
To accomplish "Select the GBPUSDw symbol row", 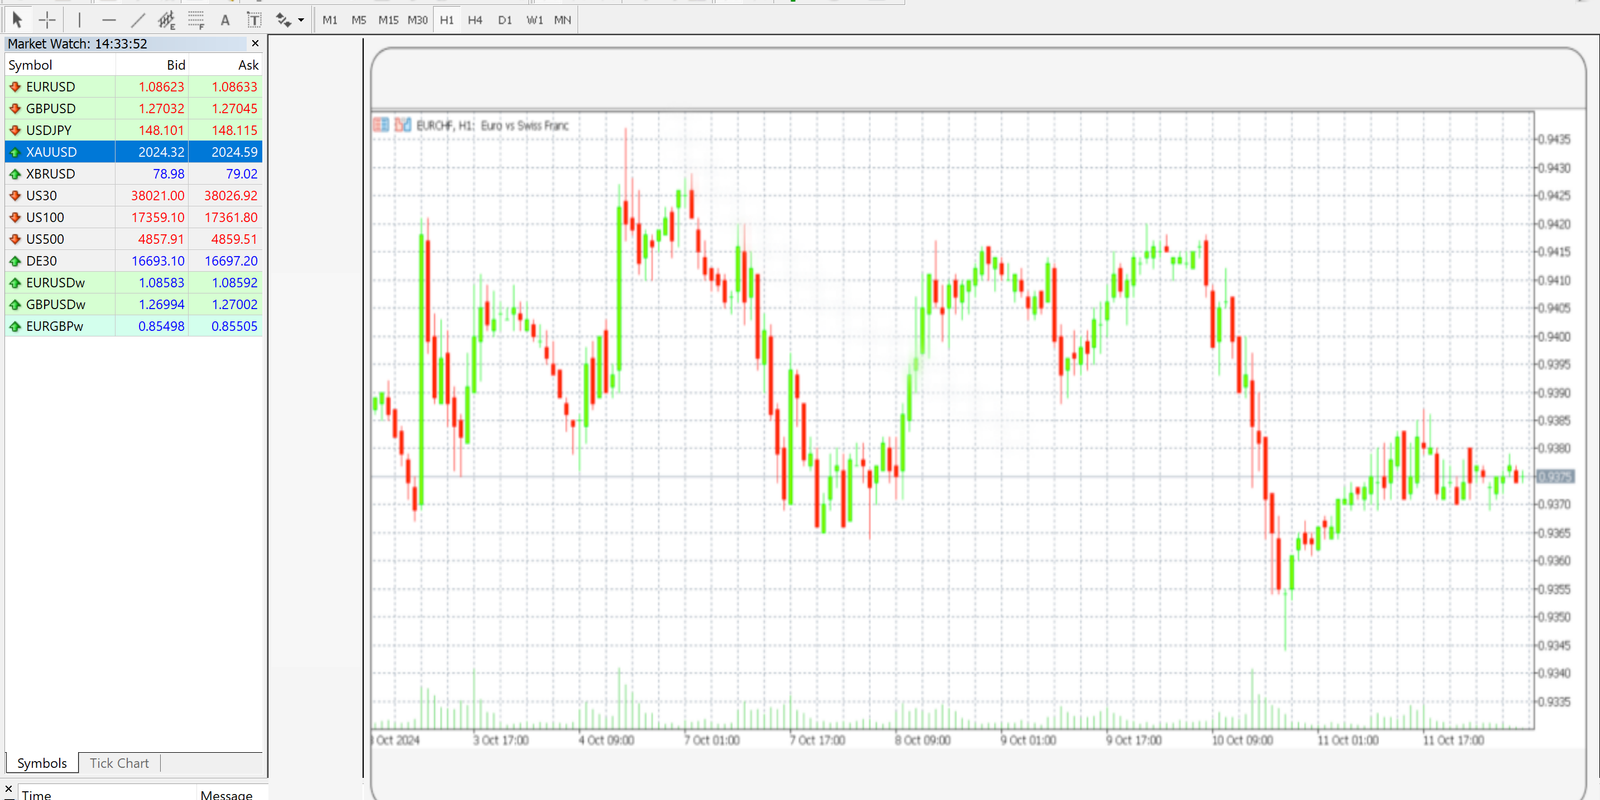I will 134,304.
